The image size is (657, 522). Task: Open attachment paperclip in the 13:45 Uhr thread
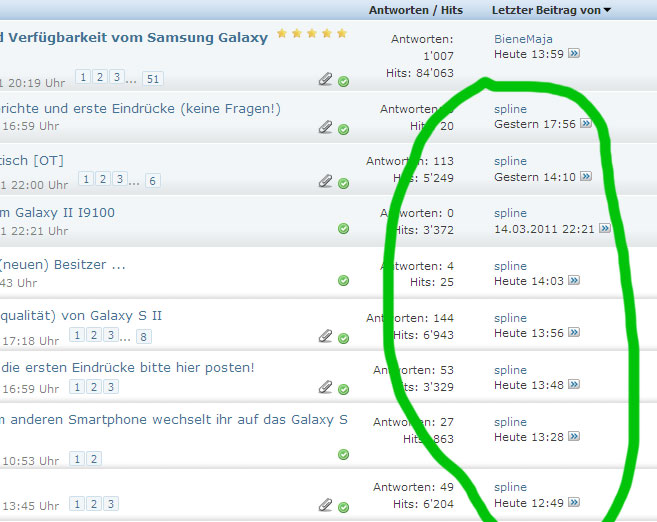tap(325, 505)
